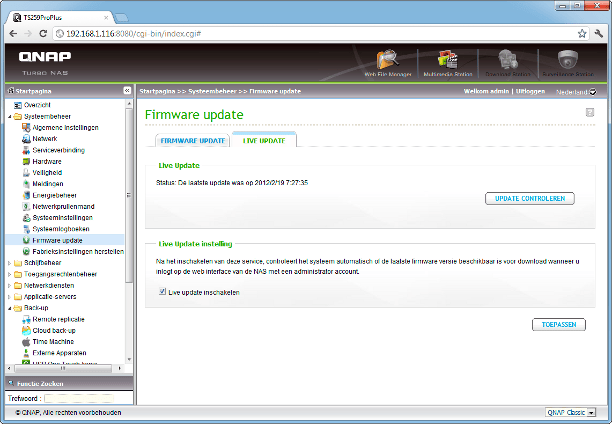
Task: Open Netwerkdiensten folder label
Action: coord(49,285)
